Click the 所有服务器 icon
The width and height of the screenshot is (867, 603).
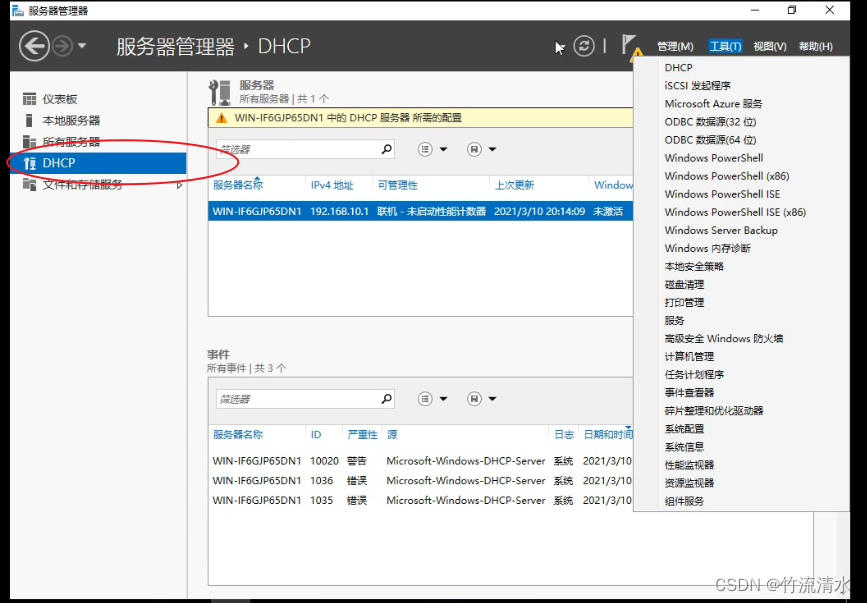tap(29, 141)
